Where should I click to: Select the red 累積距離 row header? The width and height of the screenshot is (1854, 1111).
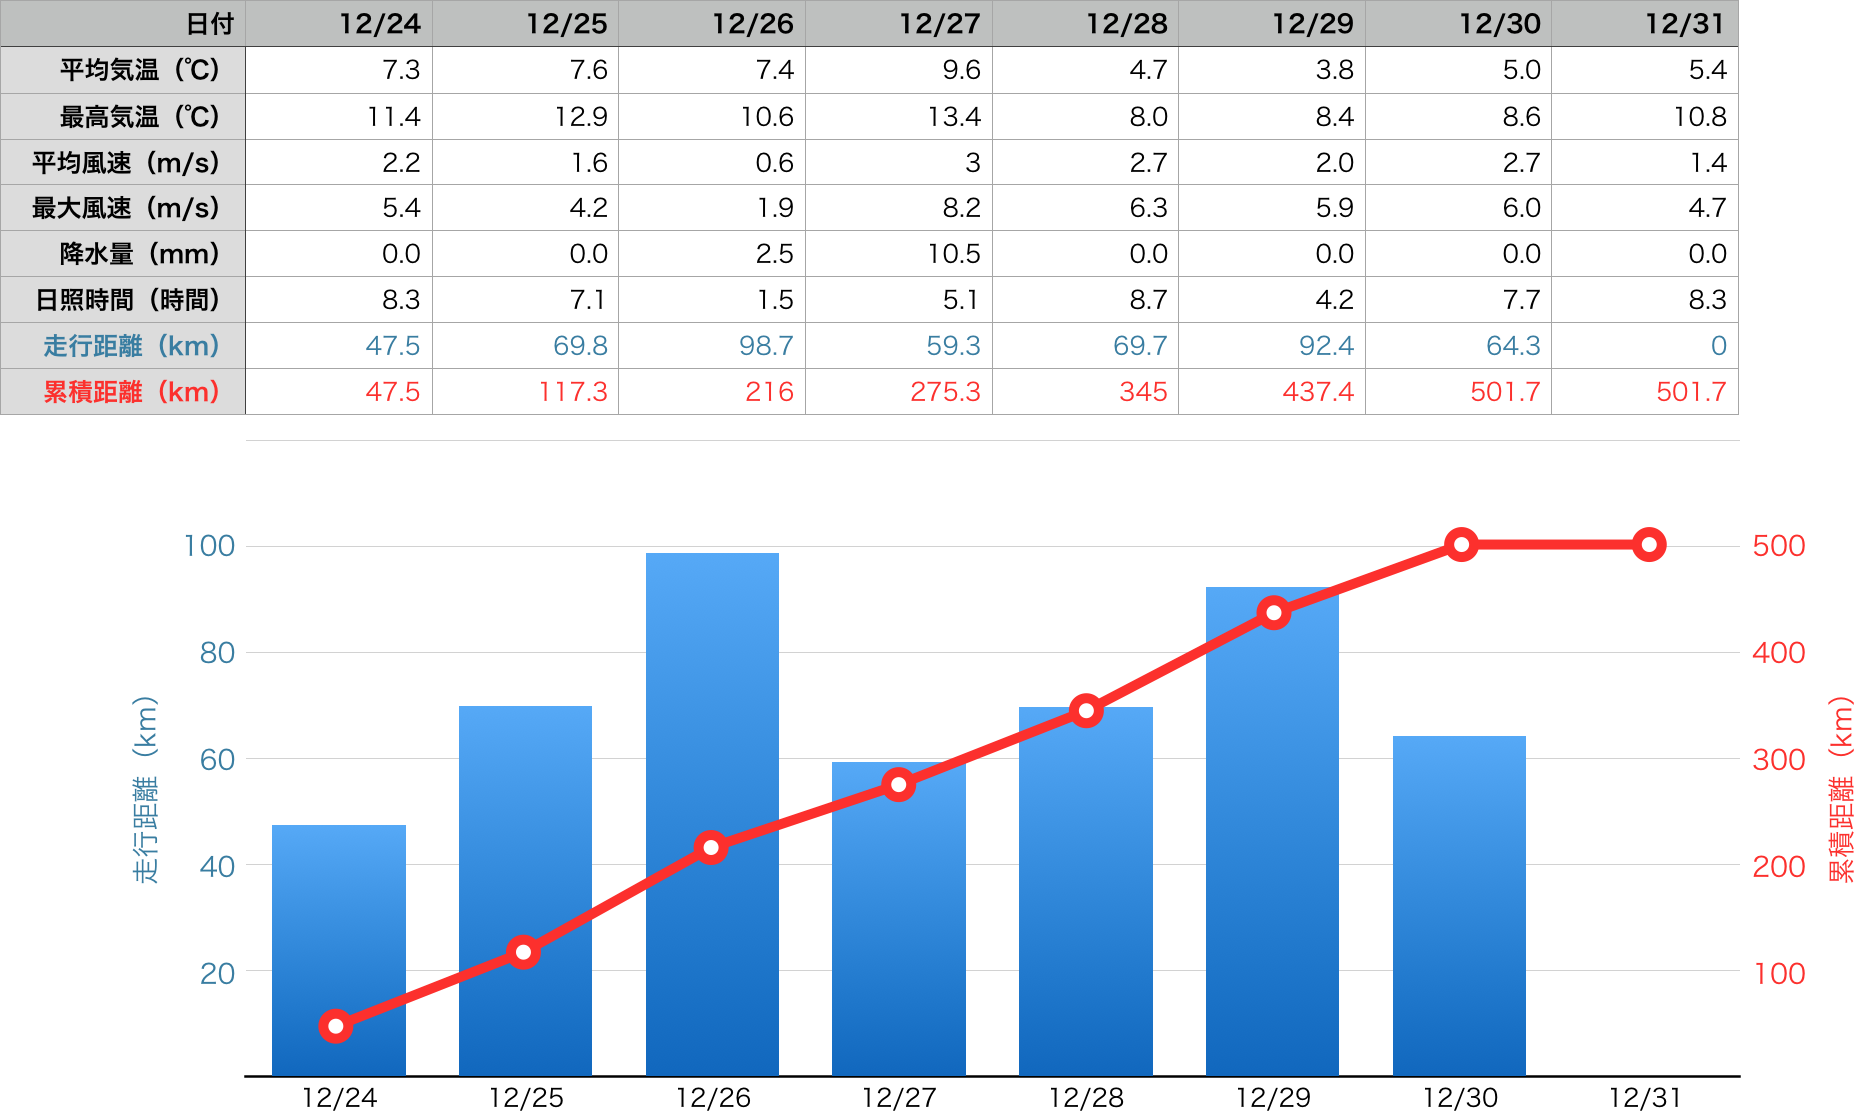123,392
